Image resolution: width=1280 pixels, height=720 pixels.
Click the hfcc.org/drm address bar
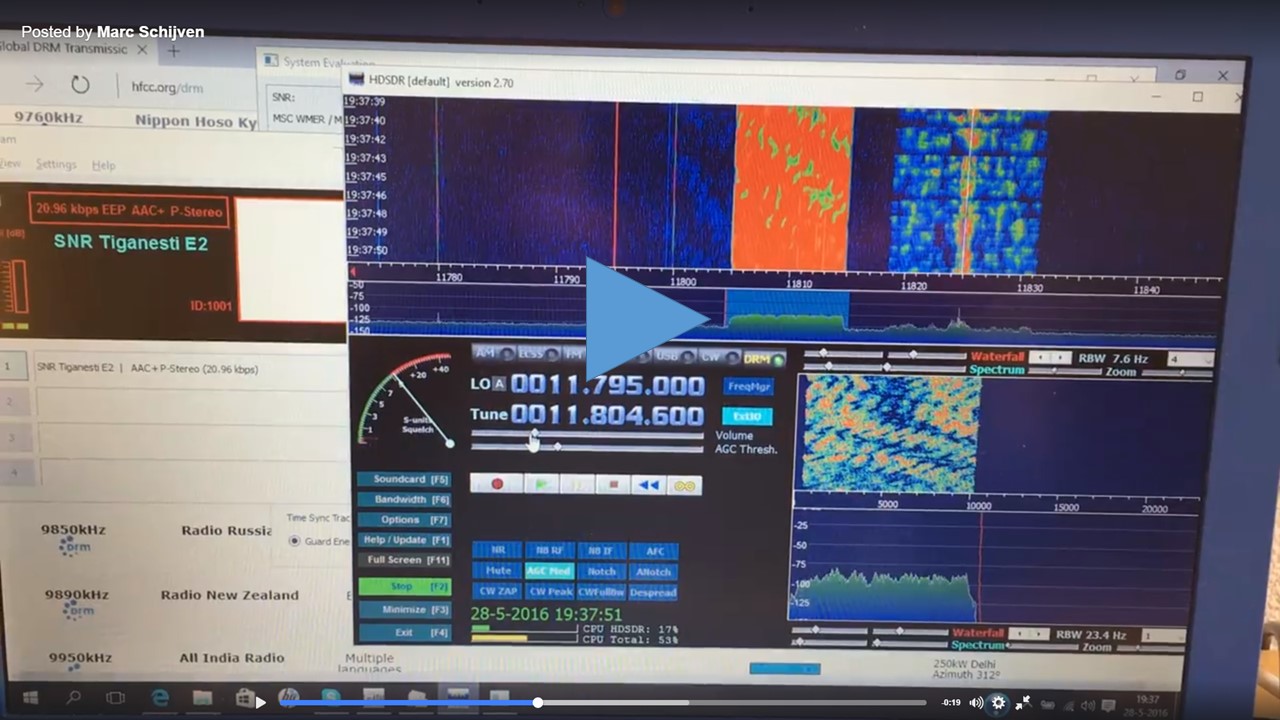coord(168,88)
